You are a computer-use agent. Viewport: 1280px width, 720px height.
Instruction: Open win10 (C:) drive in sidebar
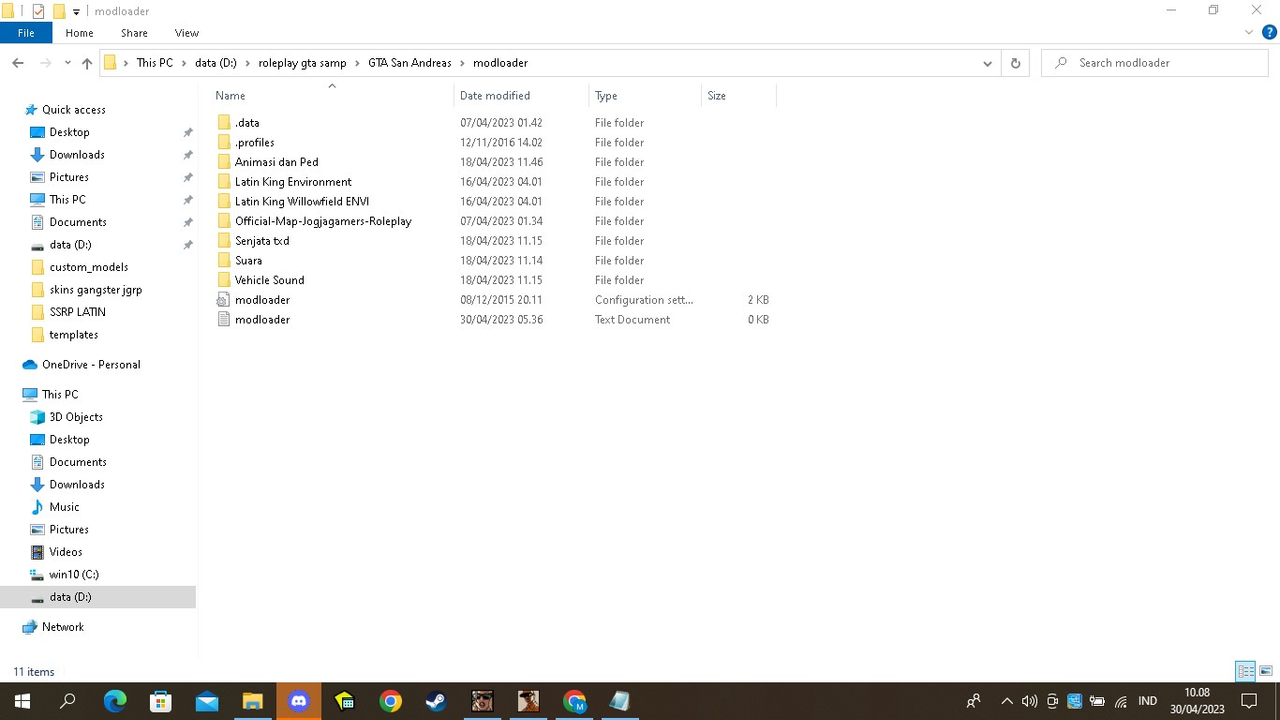point(74,575)
